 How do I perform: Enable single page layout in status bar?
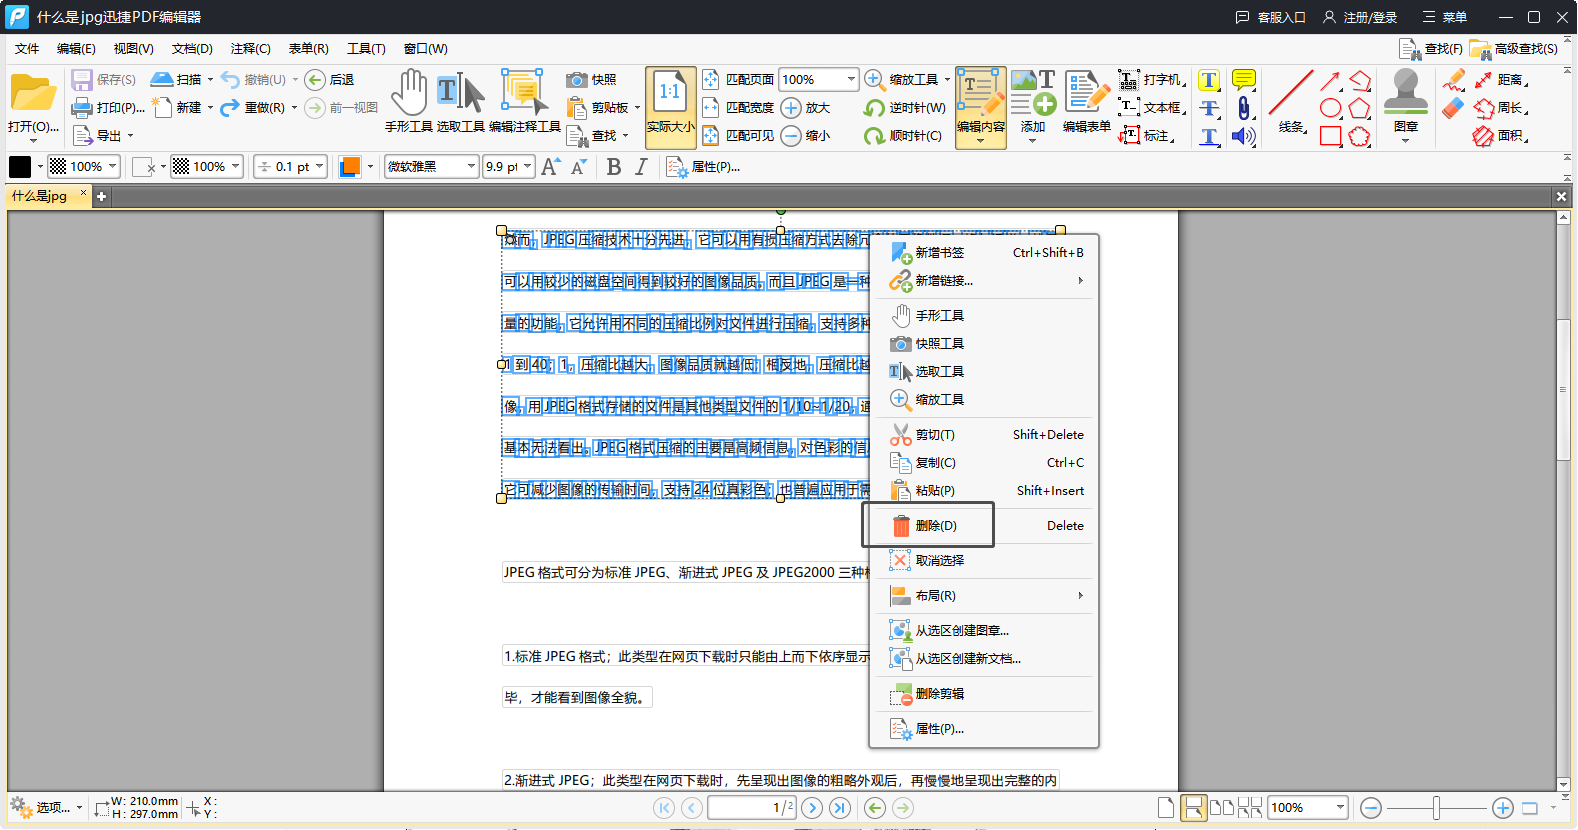pyautogui.click(x=1165, y=808)
